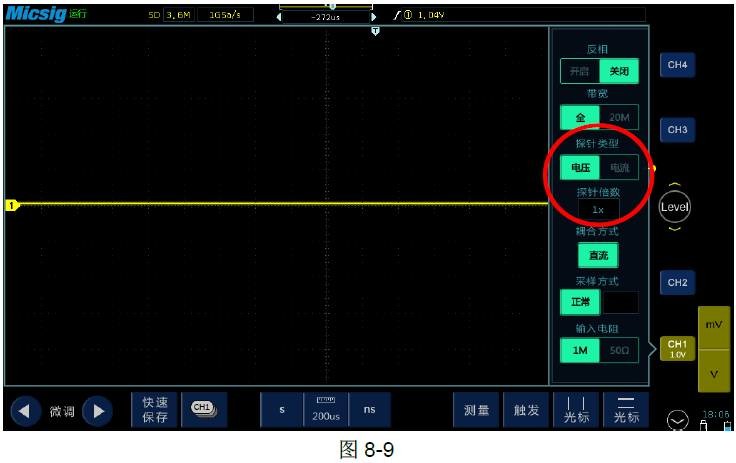This screenshot has width=736, height=463.
Task: Tap the CH1 channel stack icon
Action: tap(203, 409)
